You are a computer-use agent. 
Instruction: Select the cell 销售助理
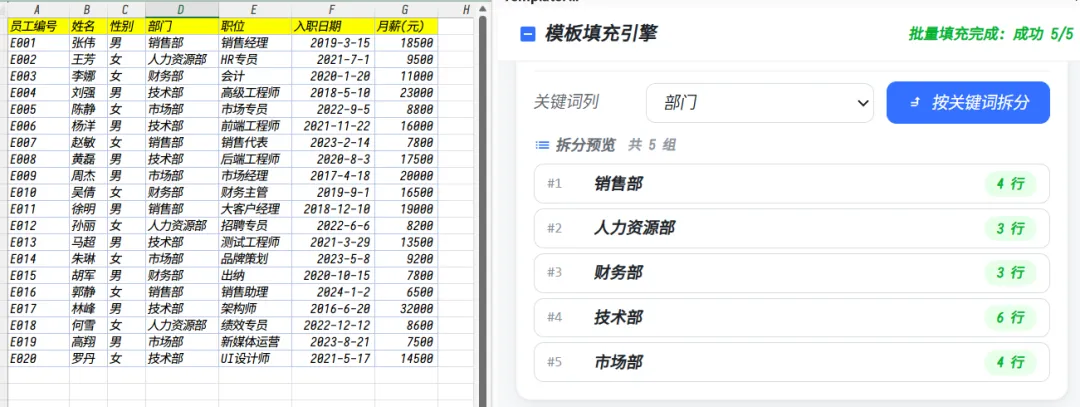point(255,292)
